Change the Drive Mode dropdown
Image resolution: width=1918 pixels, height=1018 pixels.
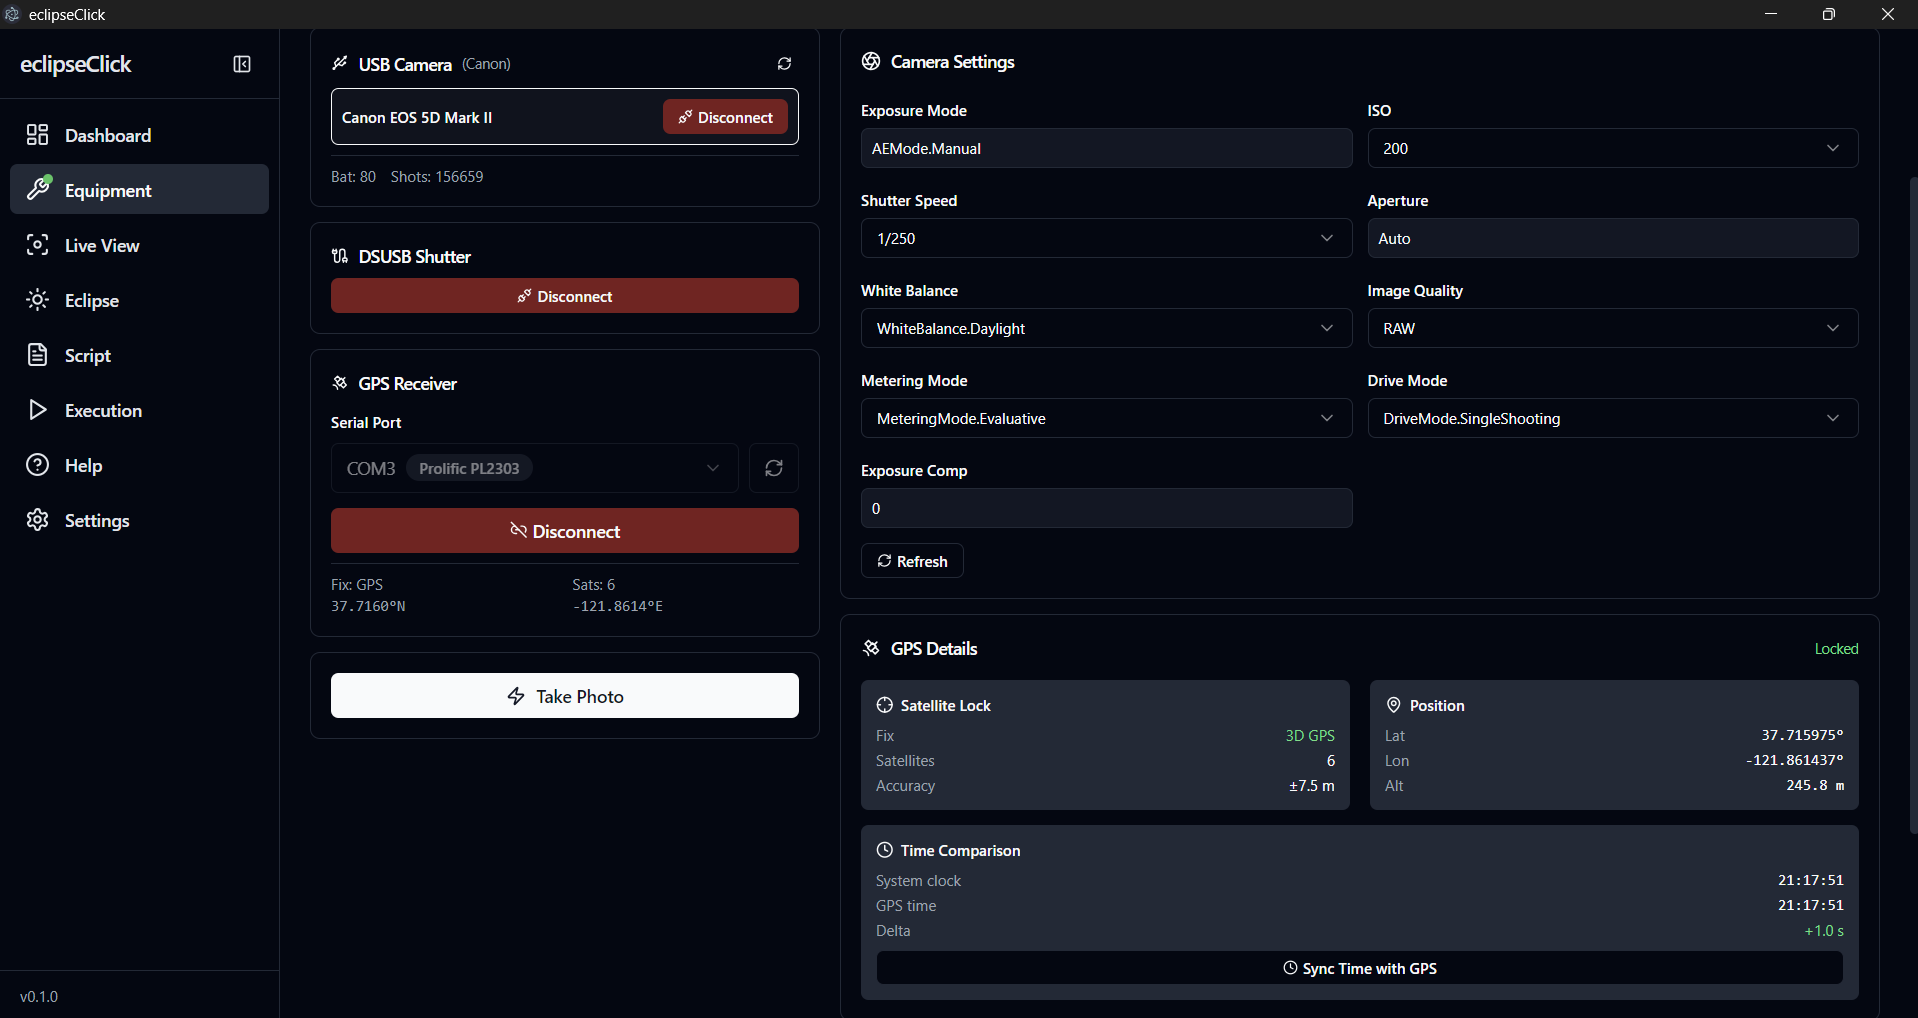click(1612, 418)
